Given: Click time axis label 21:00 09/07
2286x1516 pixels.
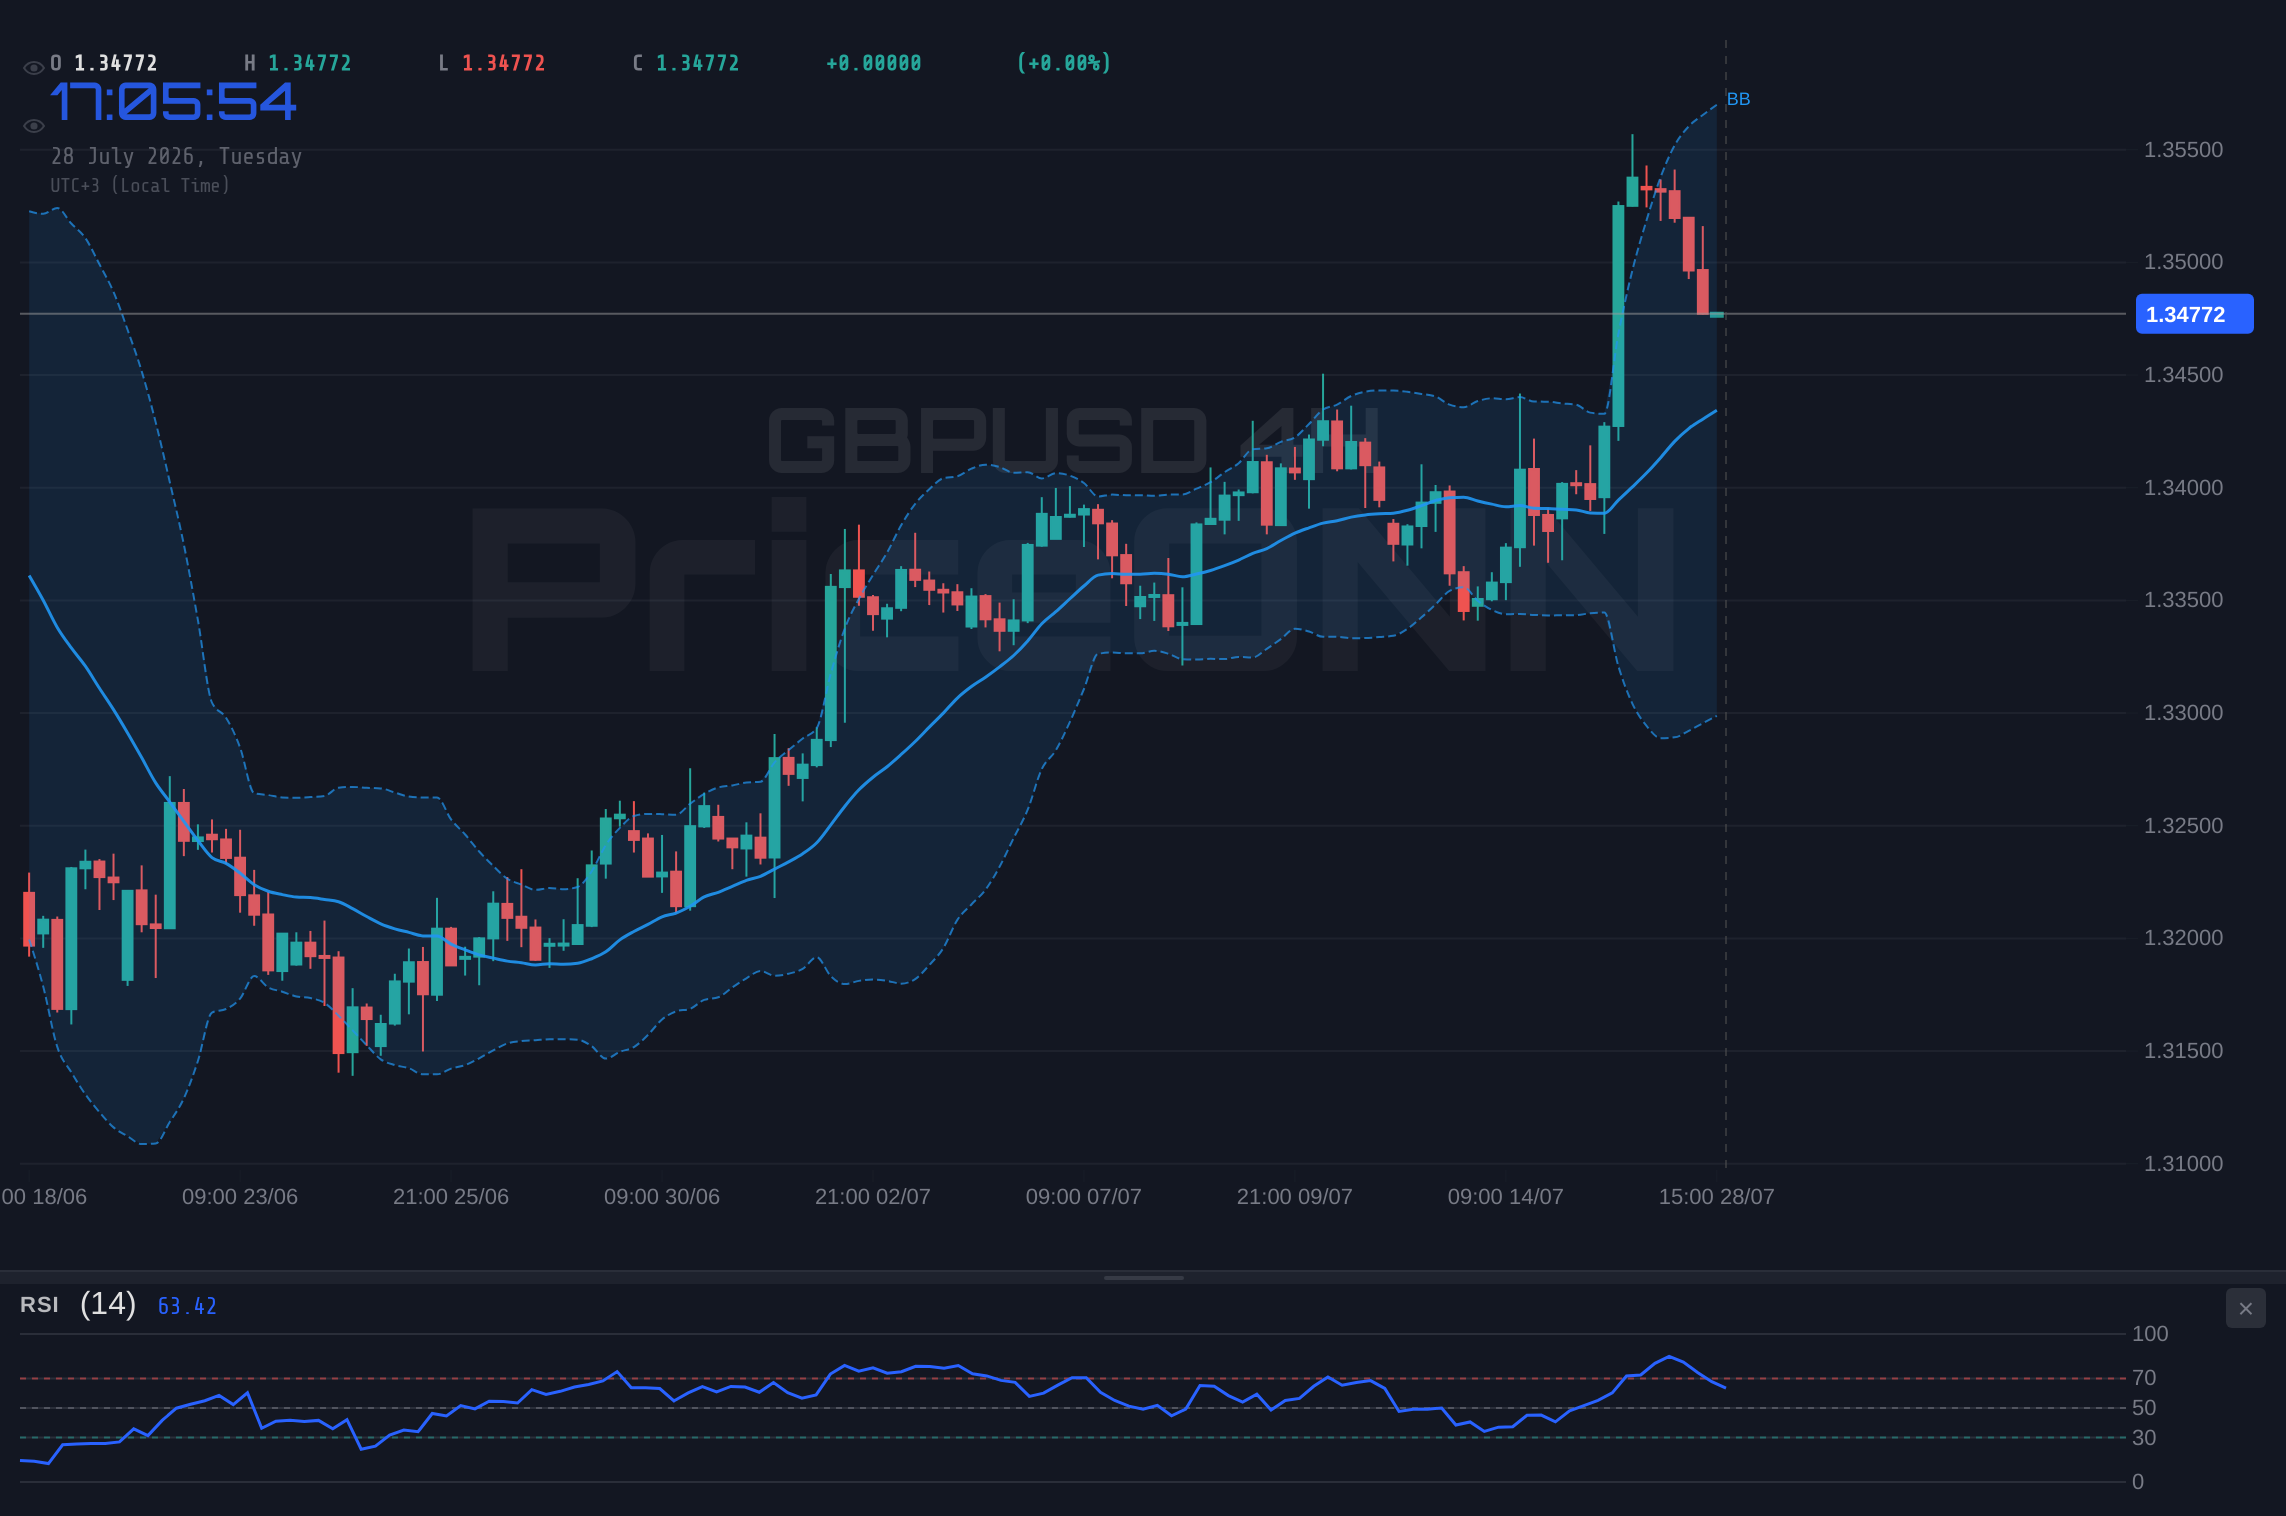Looking at the screenshot, I should click(x=1295, y=1197).
